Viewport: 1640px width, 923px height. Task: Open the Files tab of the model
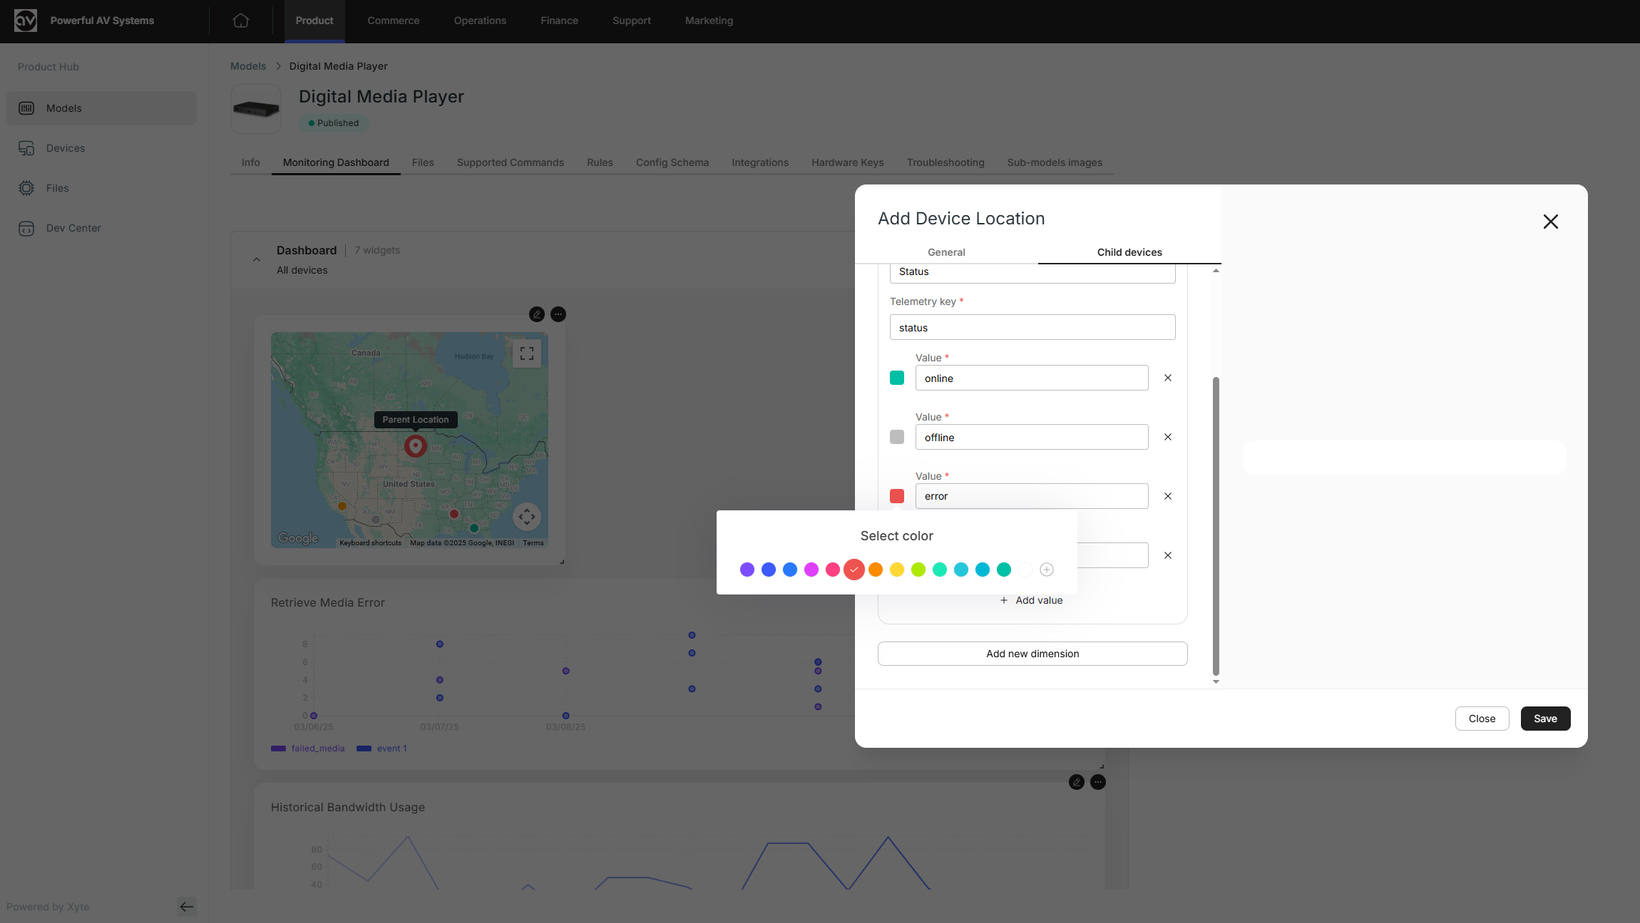coord(423,162)
